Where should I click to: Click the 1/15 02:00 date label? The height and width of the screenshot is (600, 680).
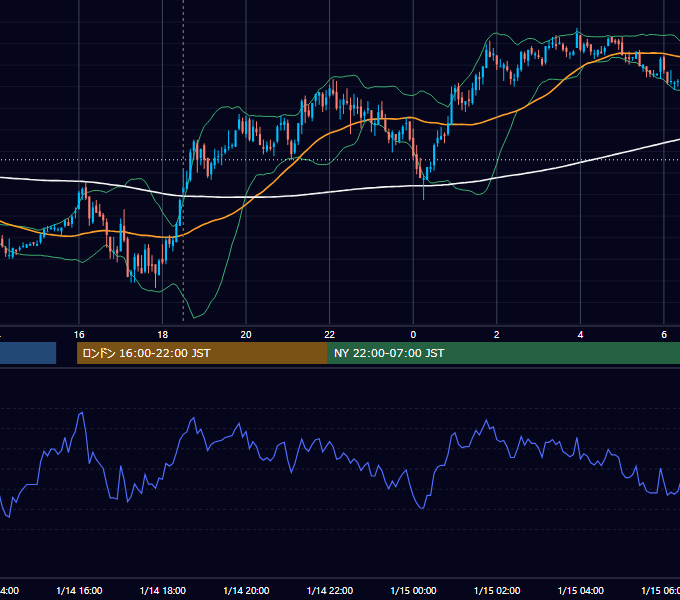tap(497, 591)
